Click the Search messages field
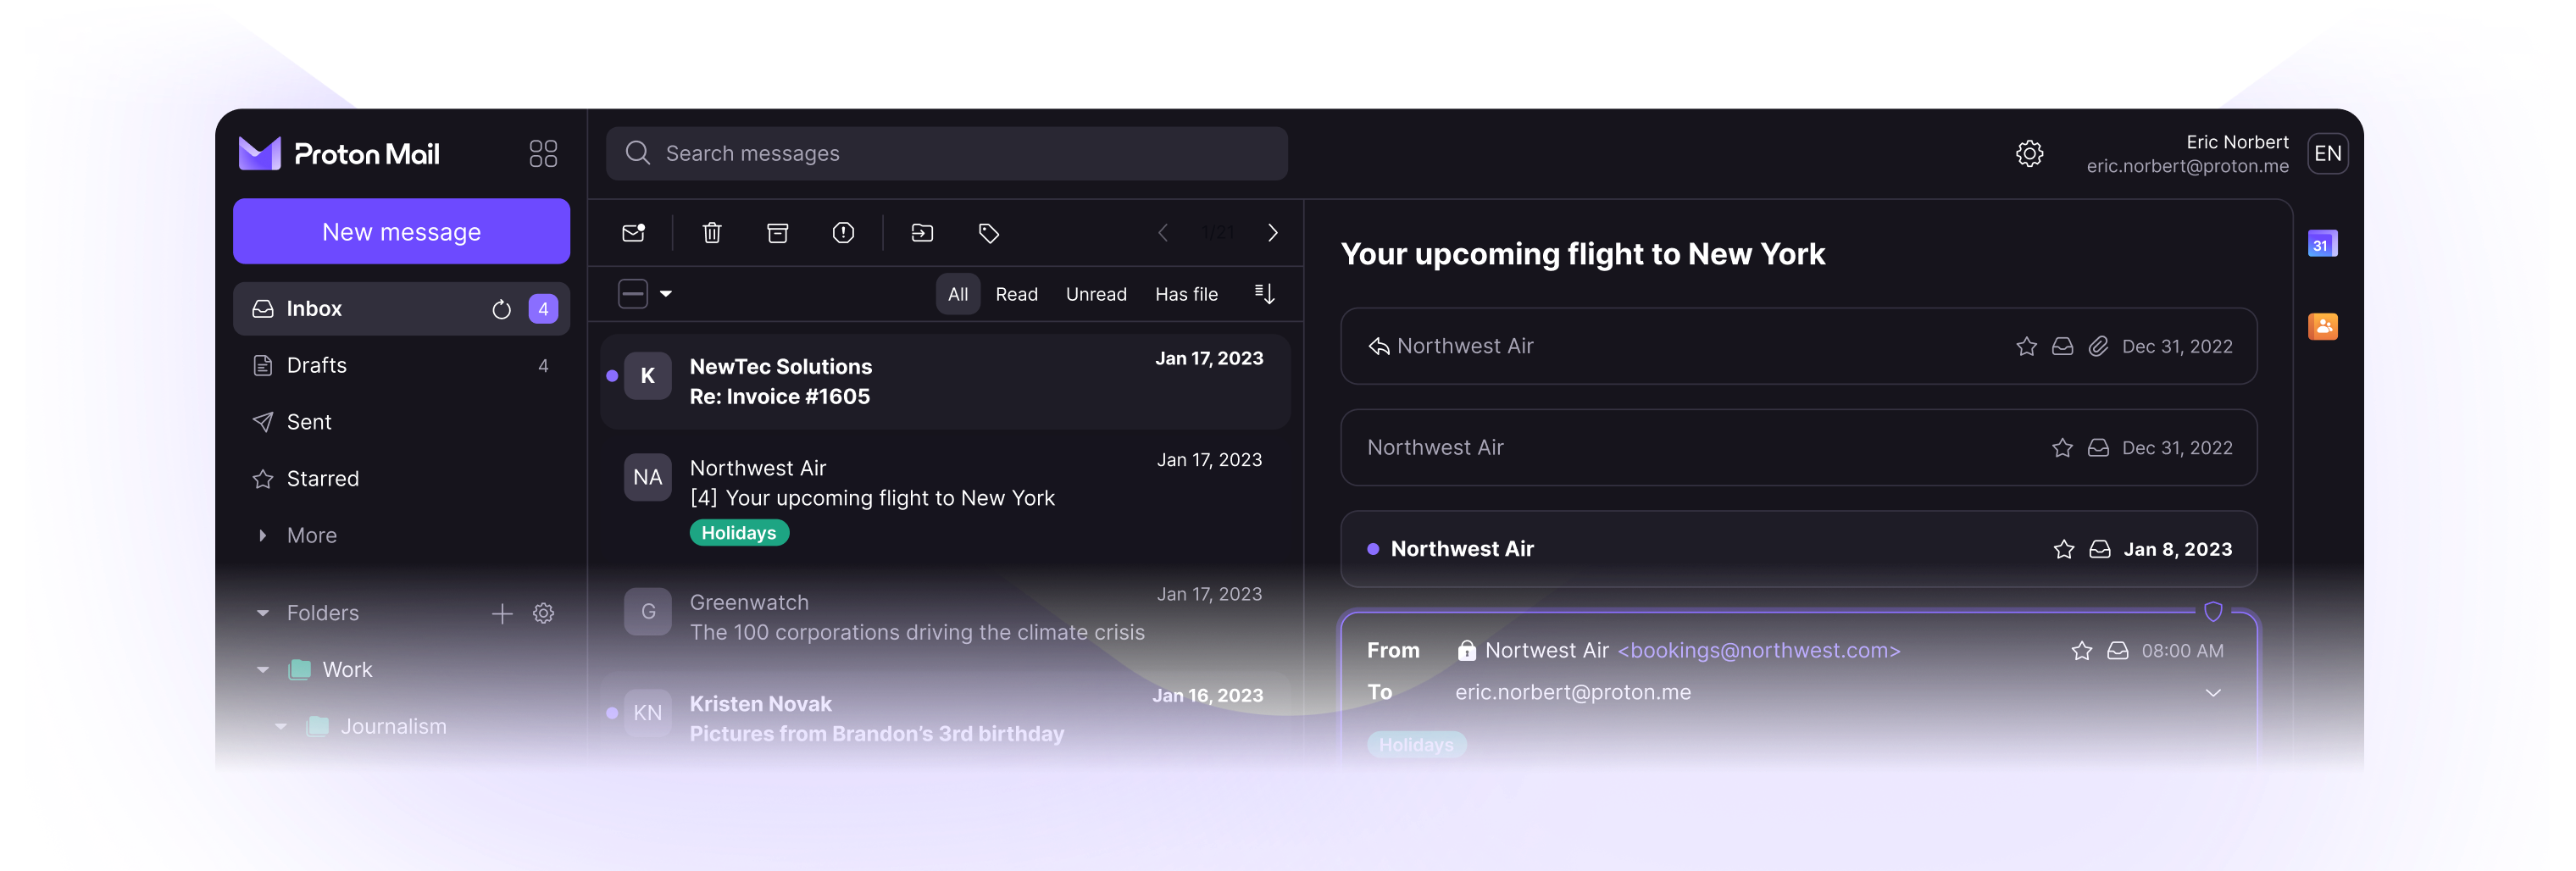 pyautogui.click(x=946, y=153)
